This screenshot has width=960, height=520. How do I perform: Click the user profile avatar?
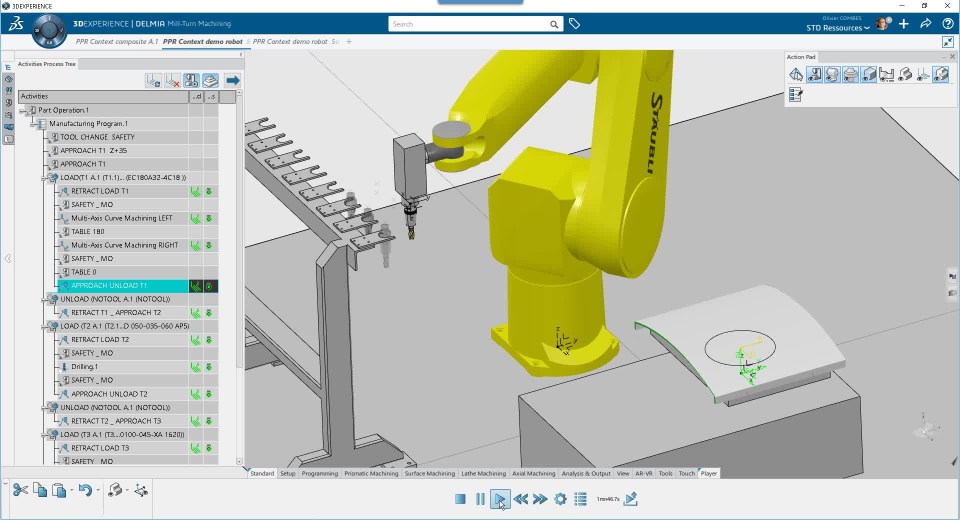882,24
